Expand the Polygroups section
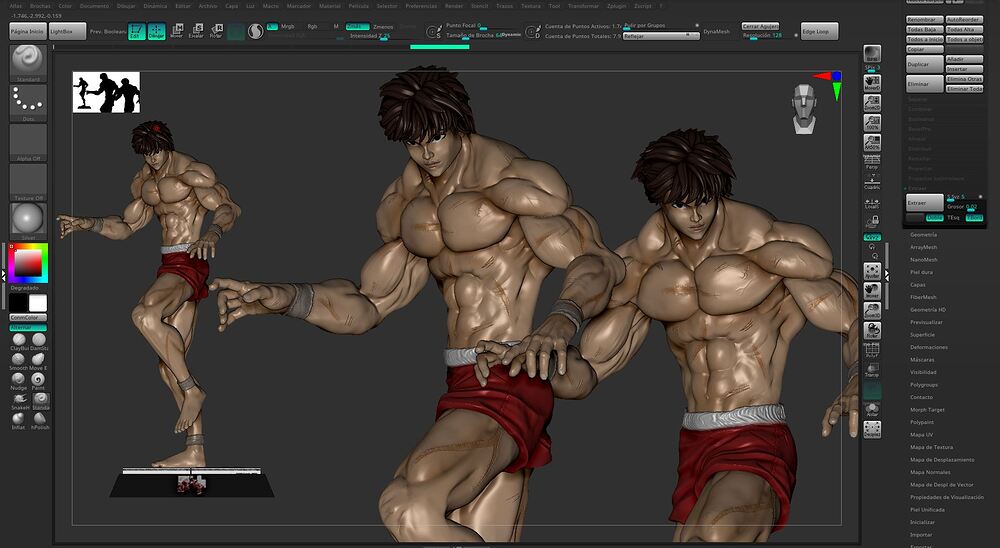Screen dimensions: 1000x548 [x=923, y=385]
